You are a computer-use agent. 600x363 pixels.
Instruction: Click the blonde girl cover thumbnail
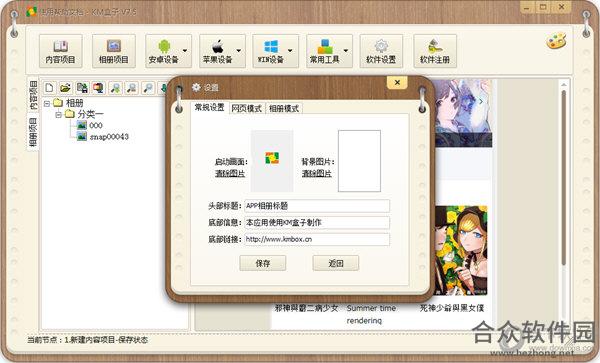[x=461, y=251]
